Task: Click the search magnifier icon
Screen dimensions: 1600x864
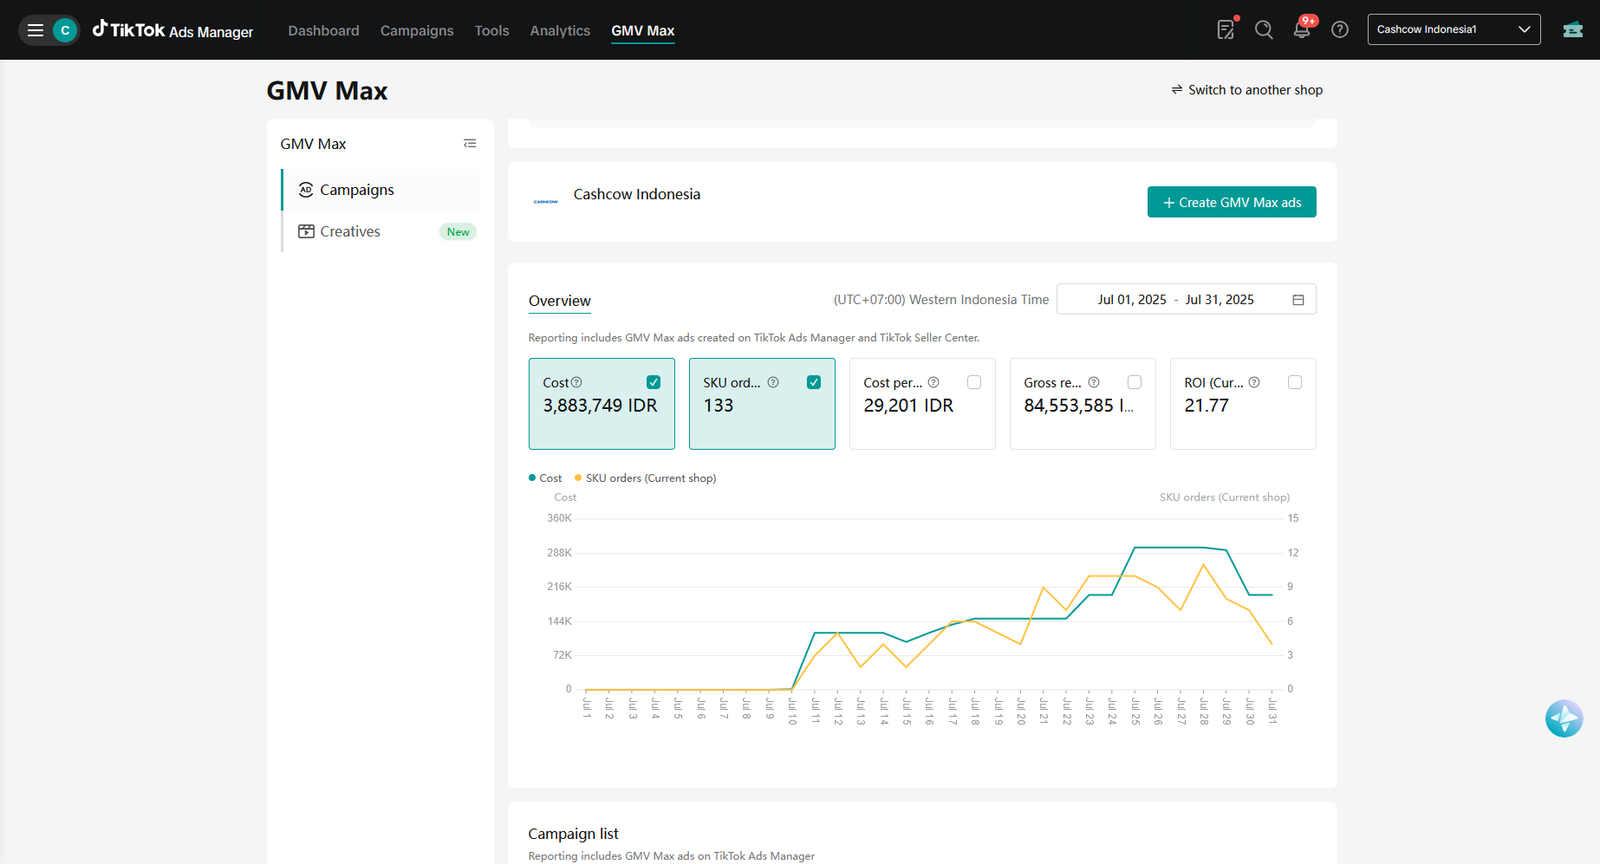Action: click(1264, 30)
